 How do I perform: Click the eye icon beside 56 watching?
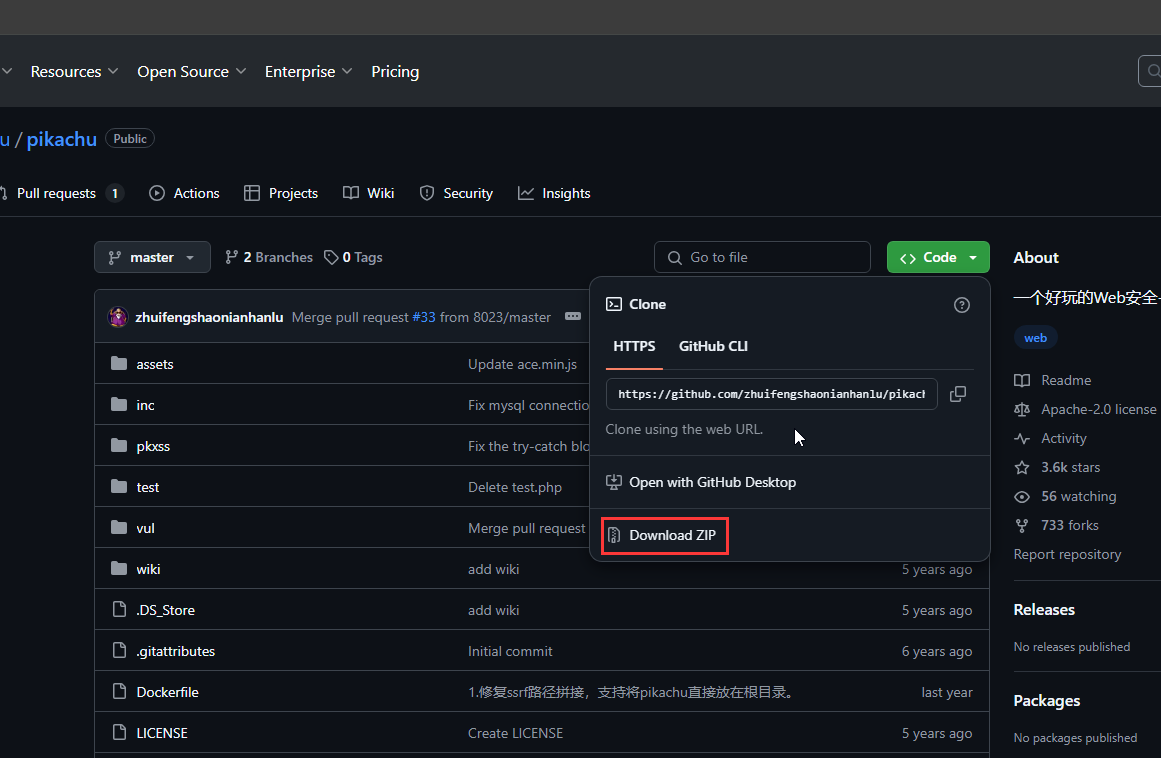coord(1022,497)
